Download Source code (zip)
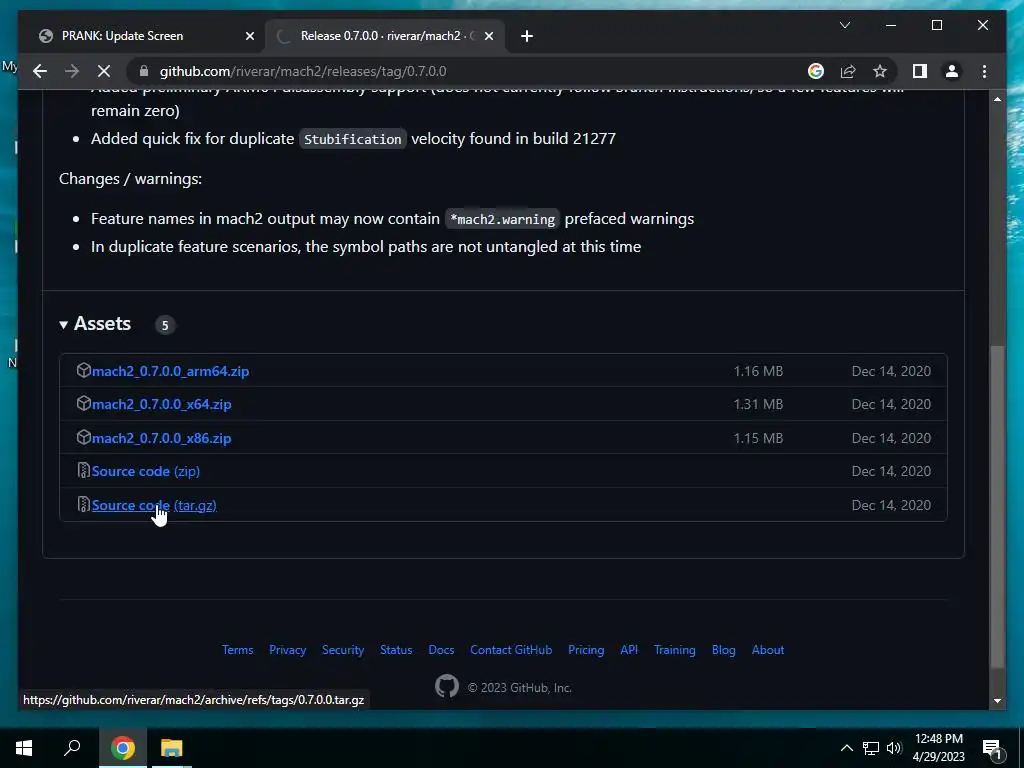The width and height of the screenshot is (1024, 768). tap(146, 471)
